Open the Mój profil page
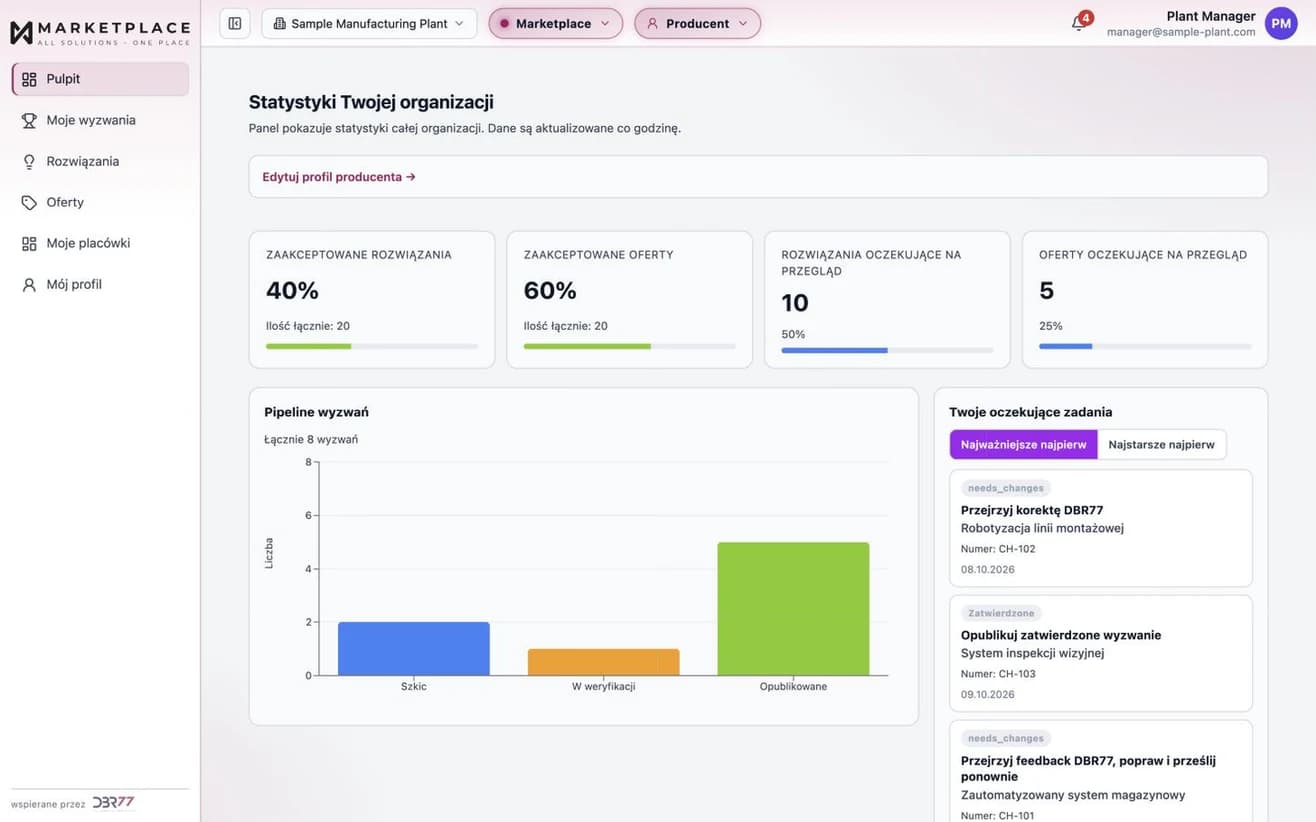 pyautogui.click(x=100, y=284)
